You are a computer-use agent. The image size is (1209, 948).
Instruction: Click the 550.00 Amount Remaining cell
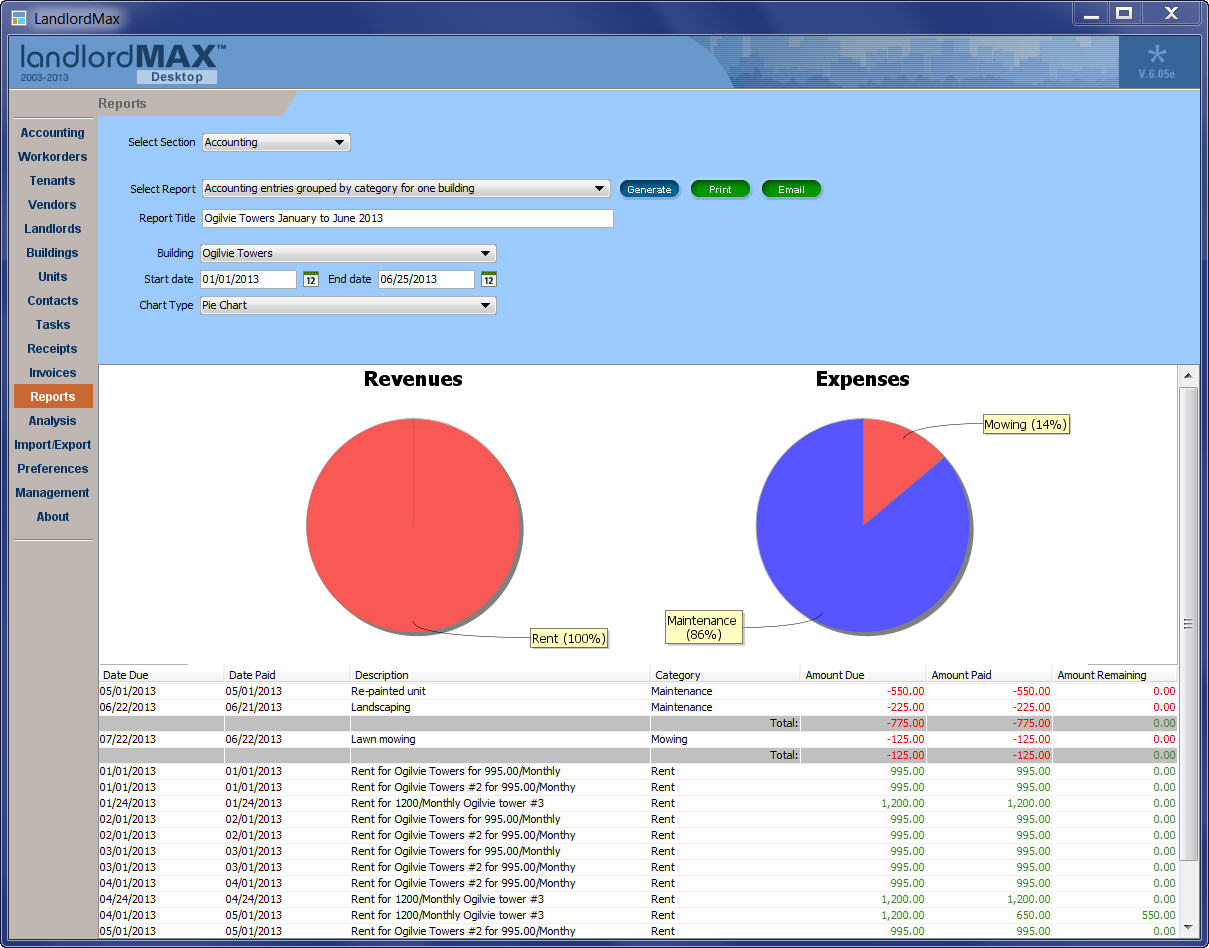(x=1115, y=915)
